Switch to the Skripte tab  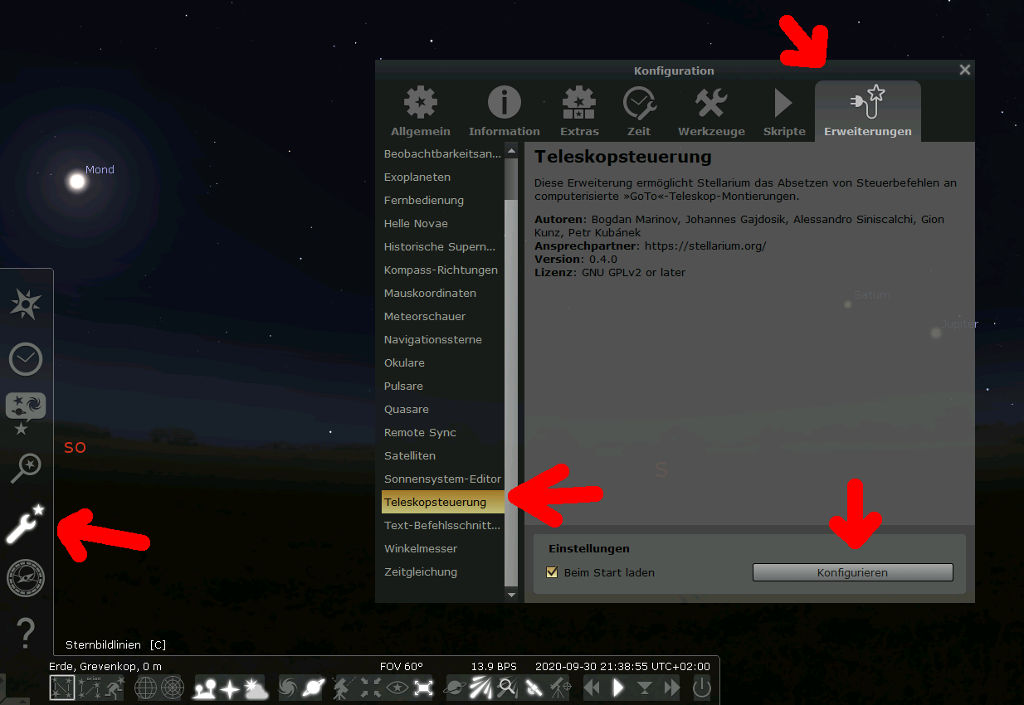coord(784,111)
